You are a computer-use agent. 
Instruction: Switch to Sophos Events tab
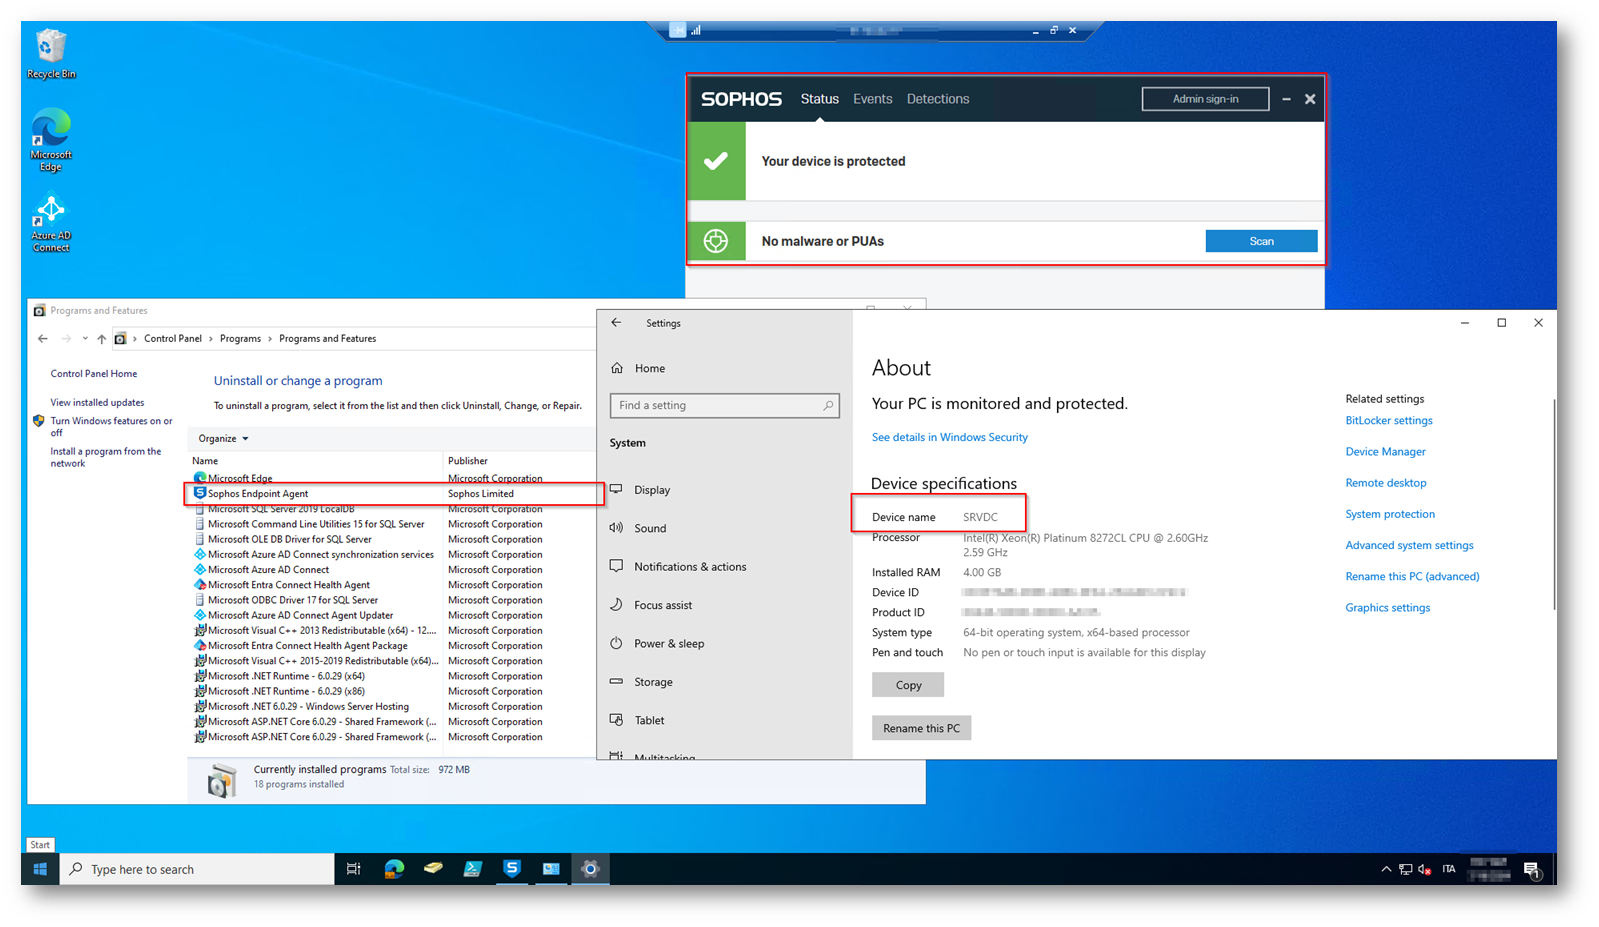(x=872, y=99)
